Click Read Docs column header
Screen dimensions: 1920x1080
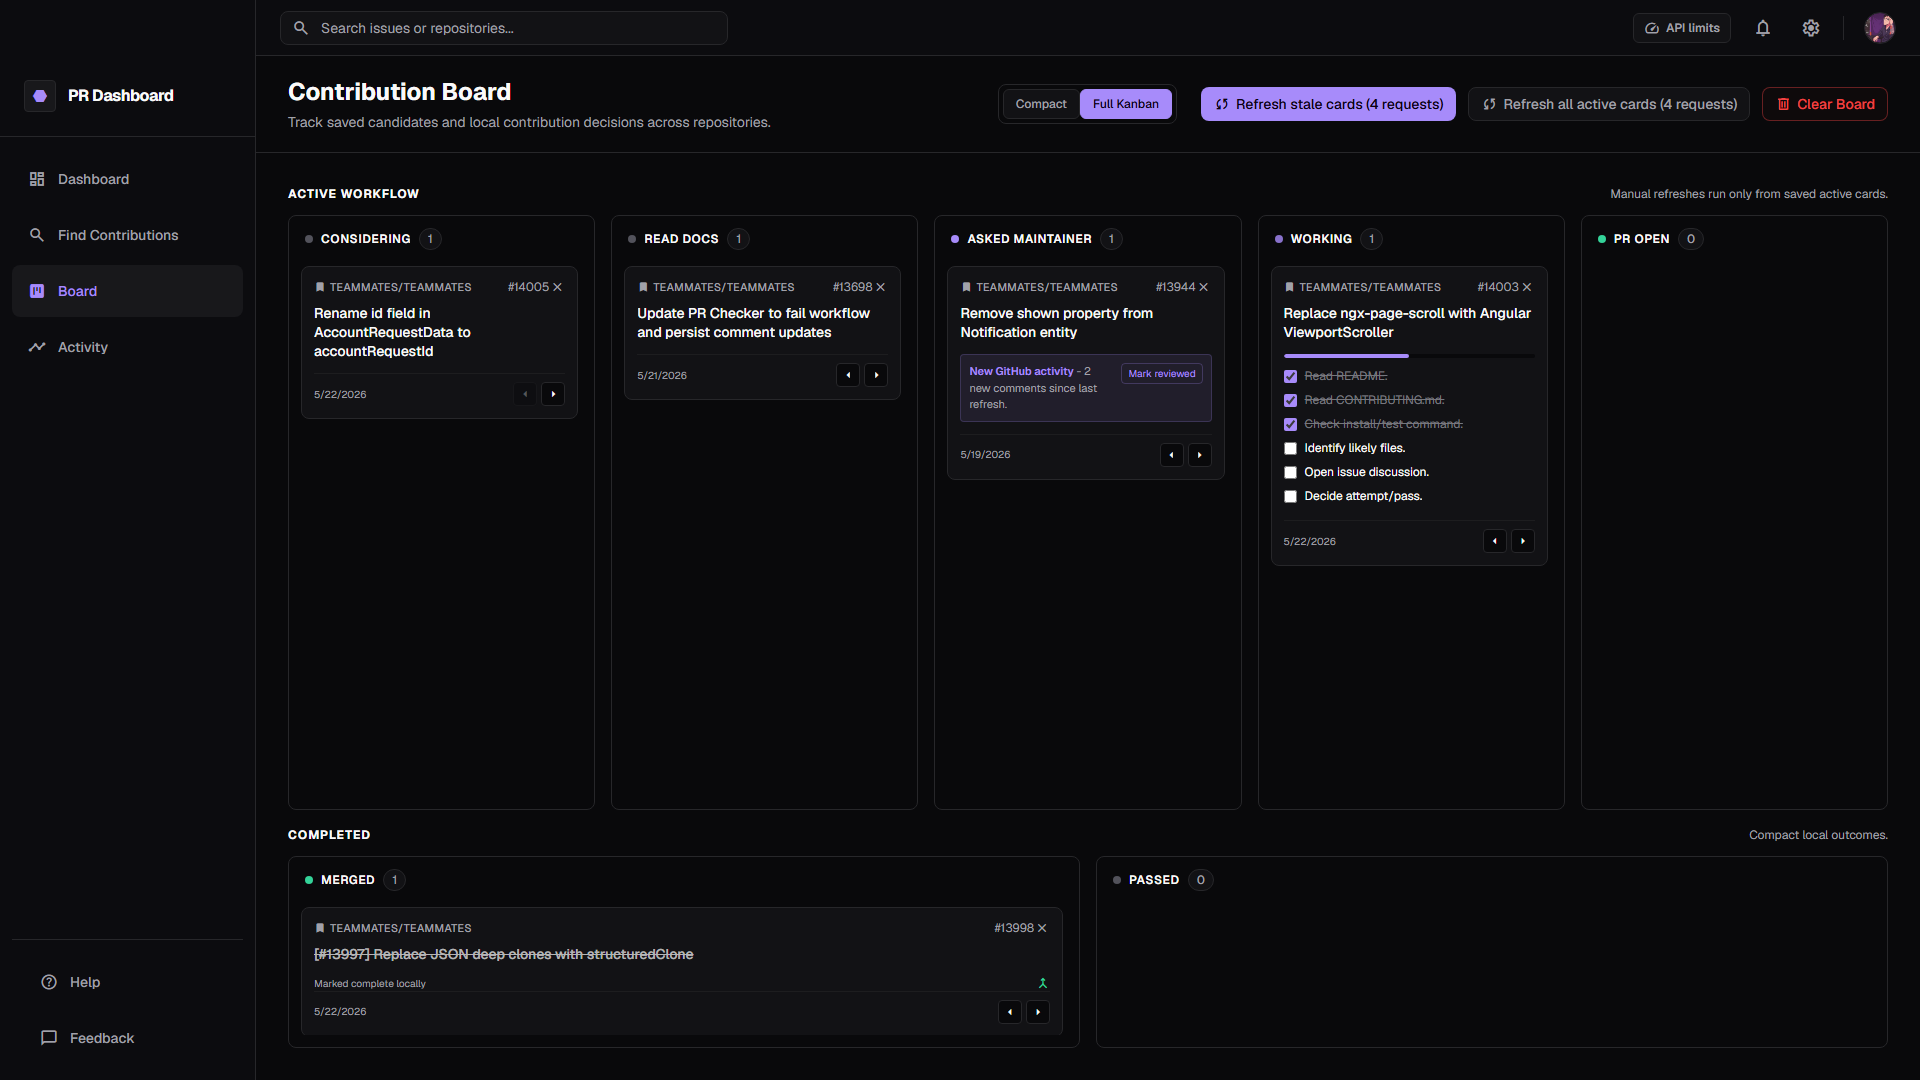[x=681, y=239]
